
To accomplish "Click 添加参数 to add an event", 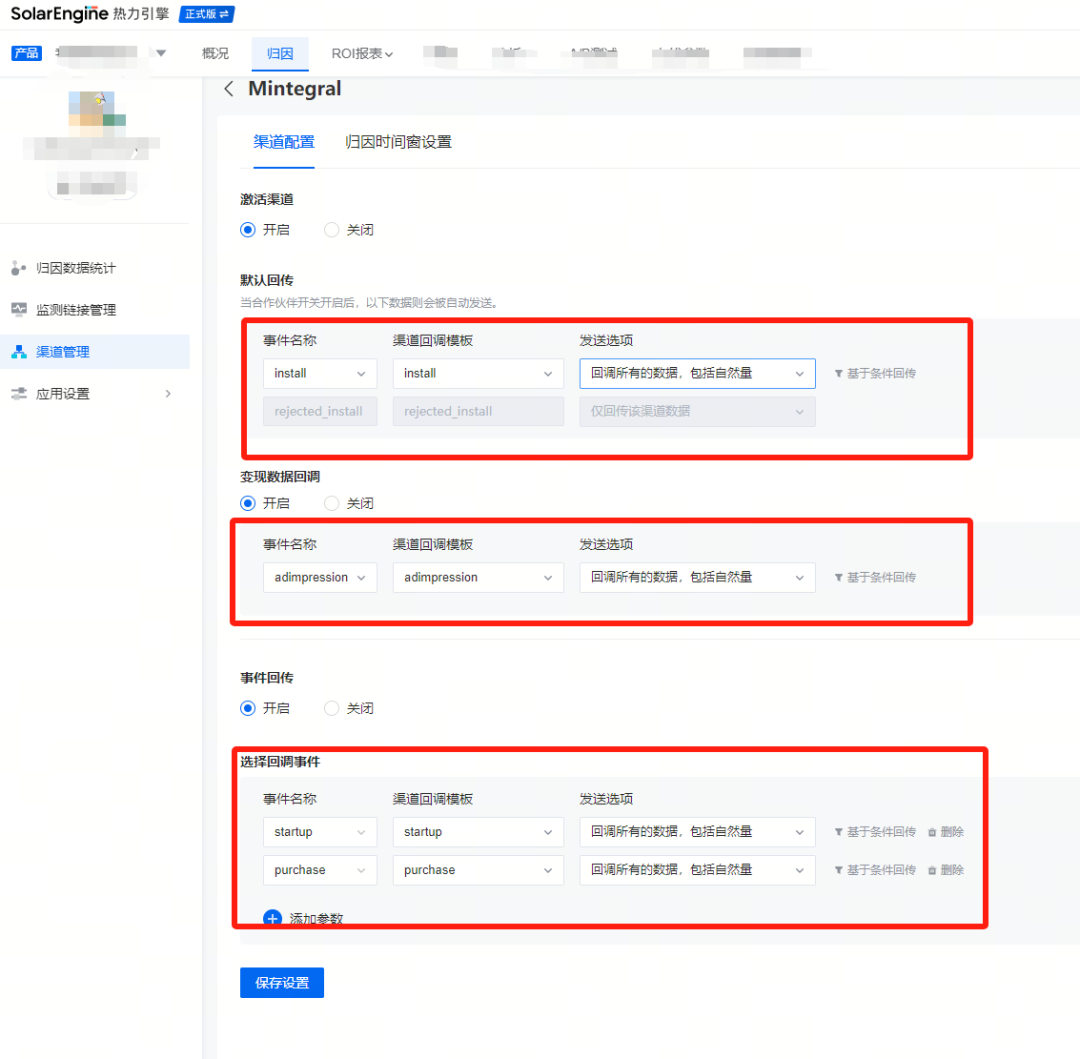I will pyautogui.click(x=316, y=919).
